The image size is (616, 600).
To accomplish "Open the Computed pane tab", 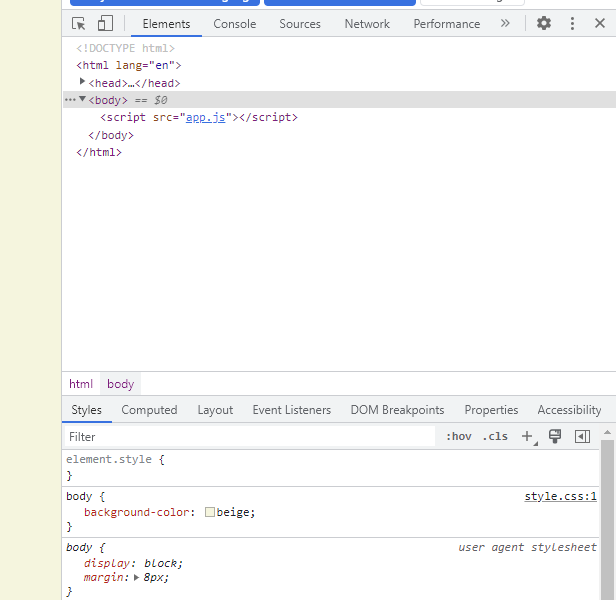I will point(149,410).
